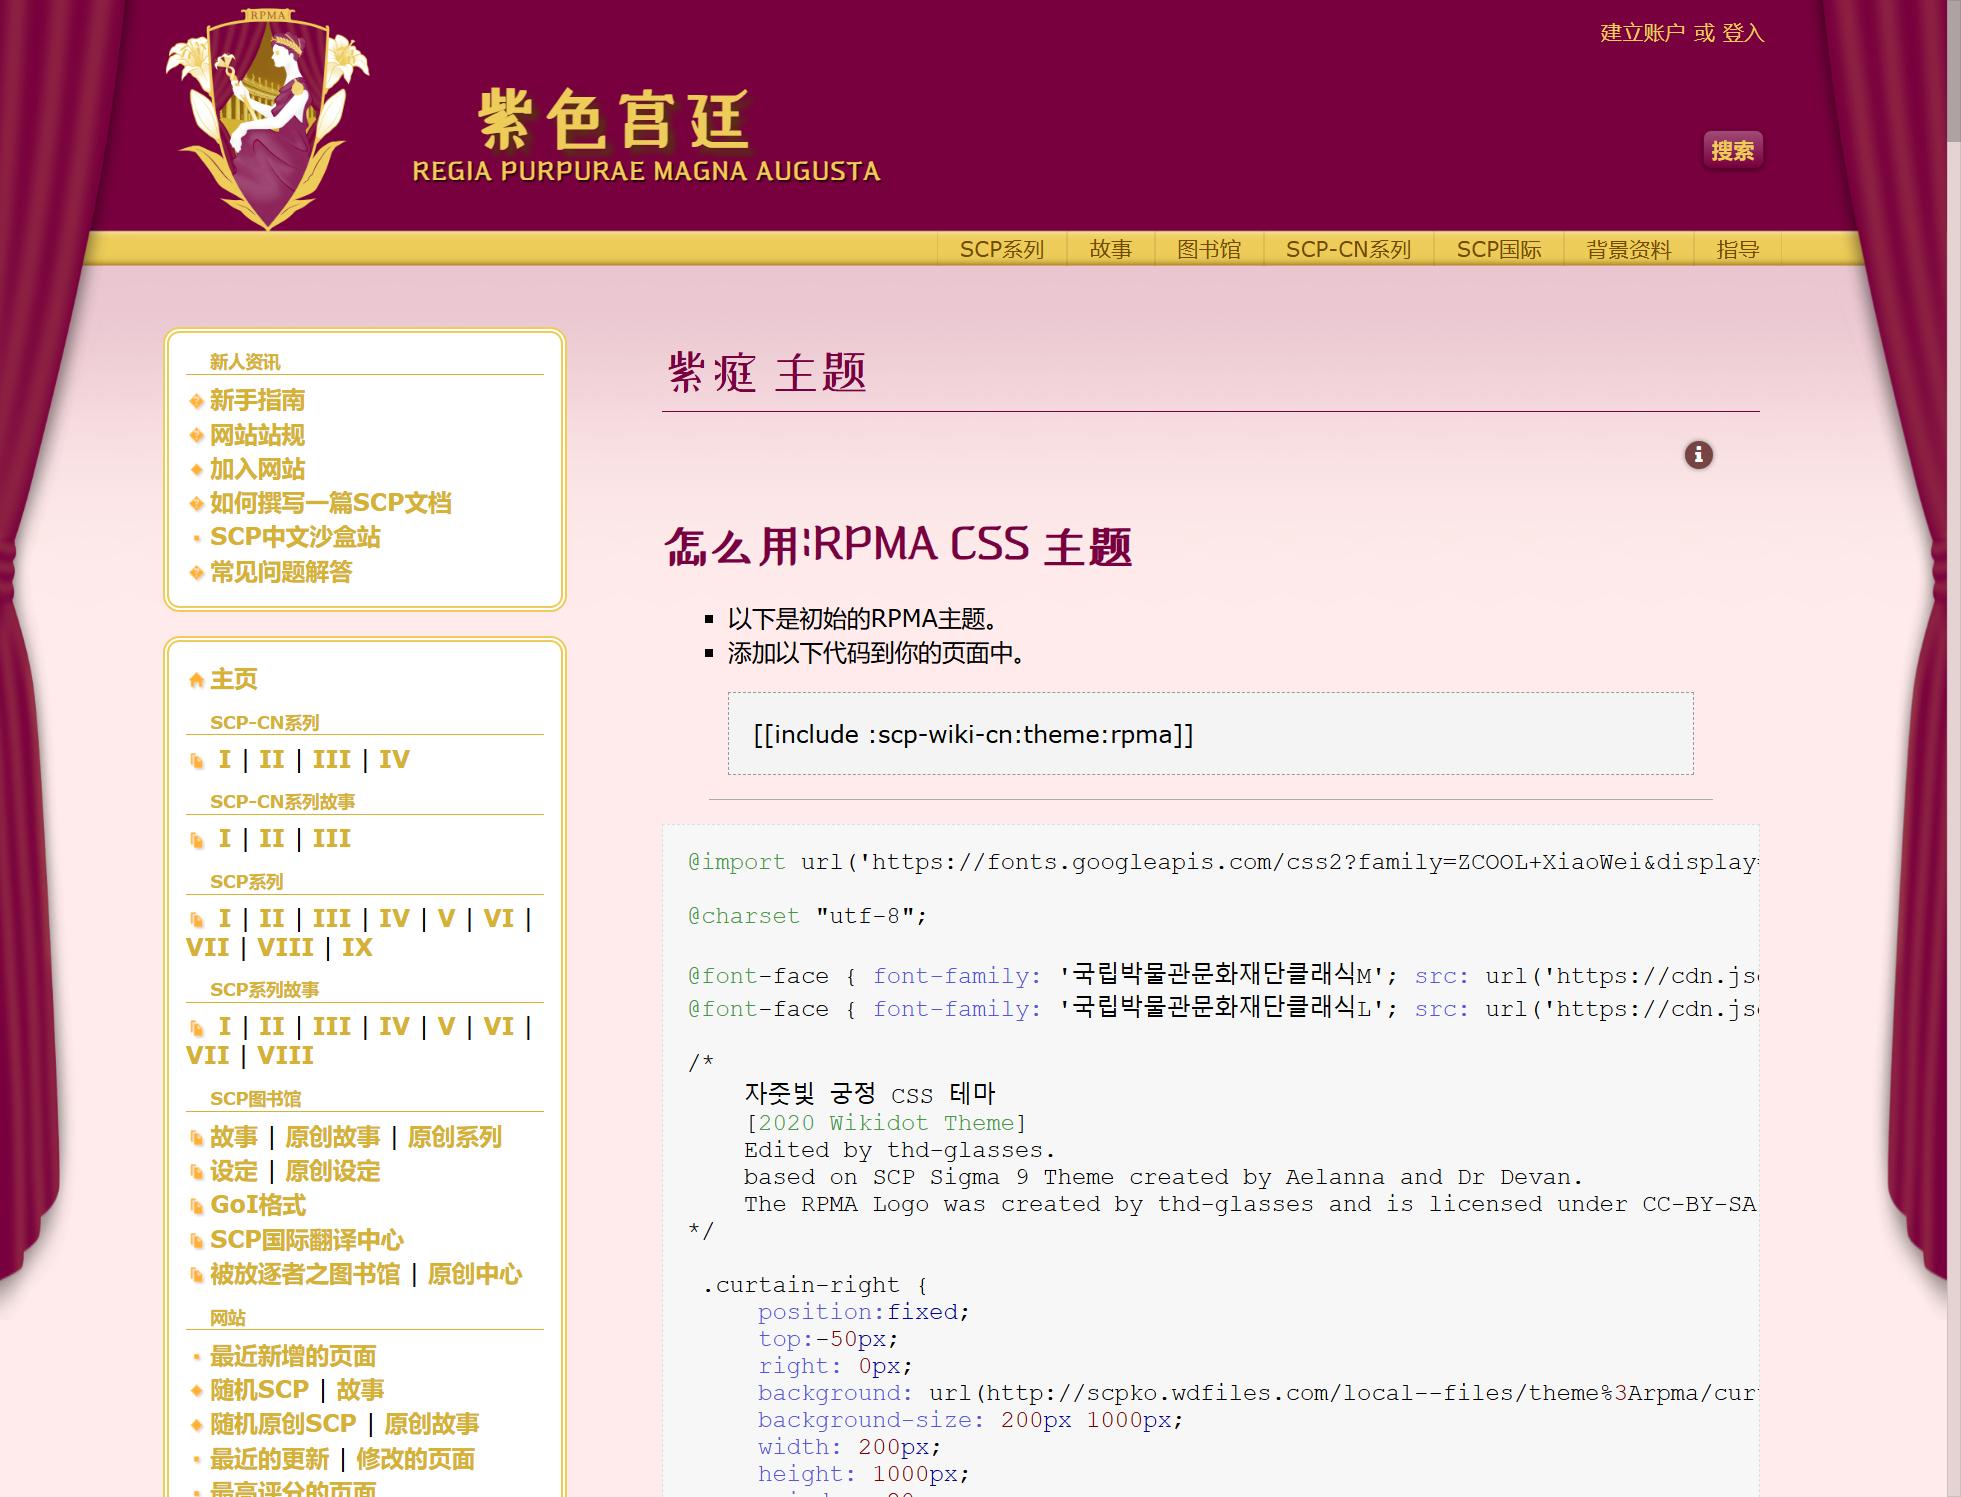Click the bullet icon beside 常见问题解答
This screenshot has height=1497, width=1961.
pos(197,573)
